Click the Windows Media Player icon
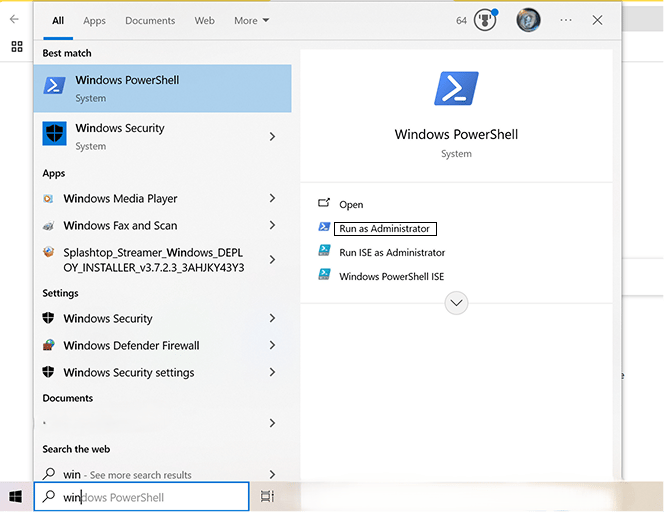The image size is (664, 512). (x=48, y=199)
